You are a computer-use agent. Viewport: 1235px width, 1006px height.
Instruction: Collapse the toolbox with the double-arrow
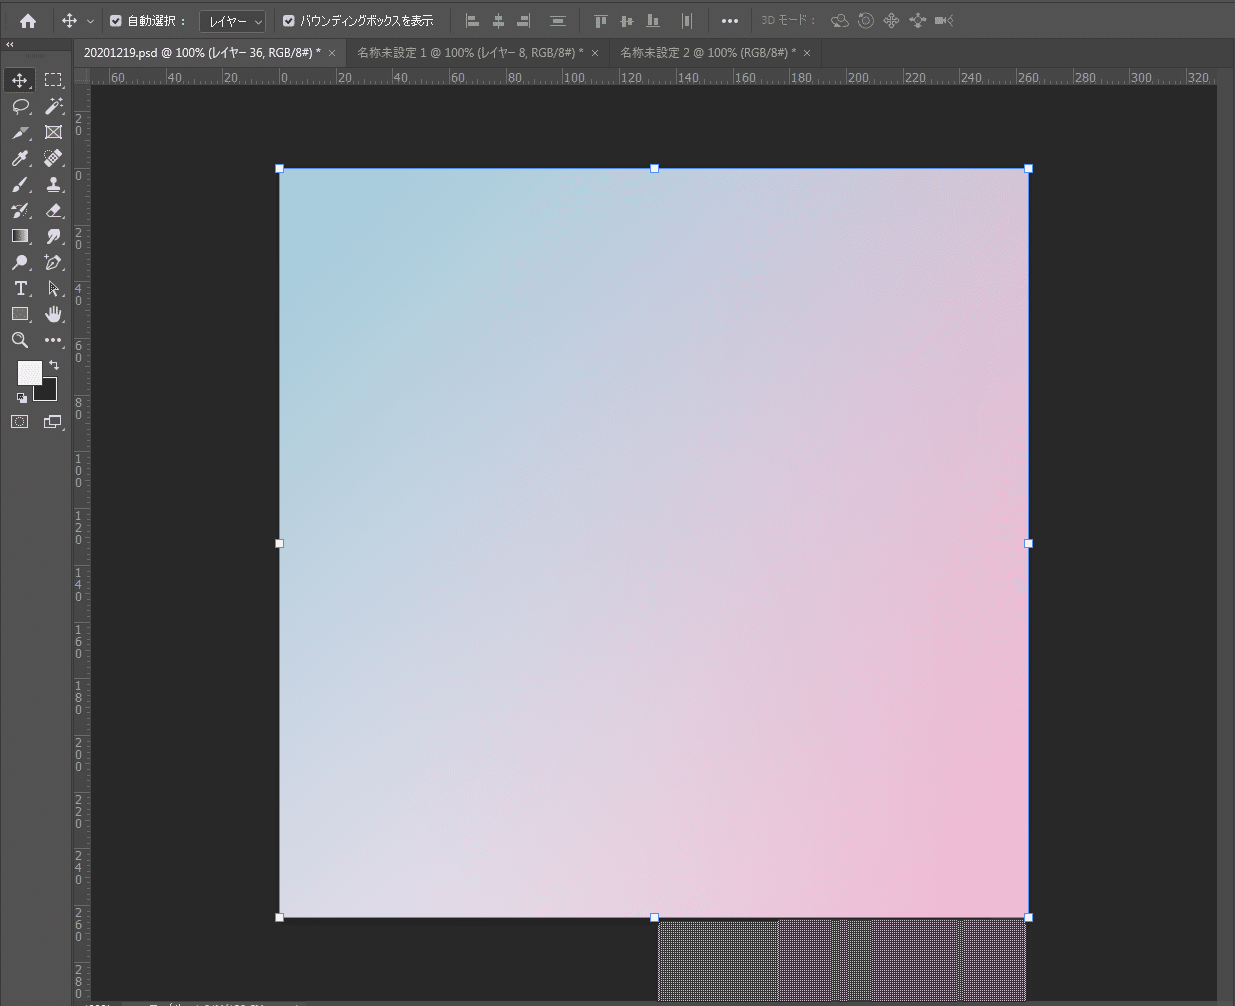click(10, 45)
